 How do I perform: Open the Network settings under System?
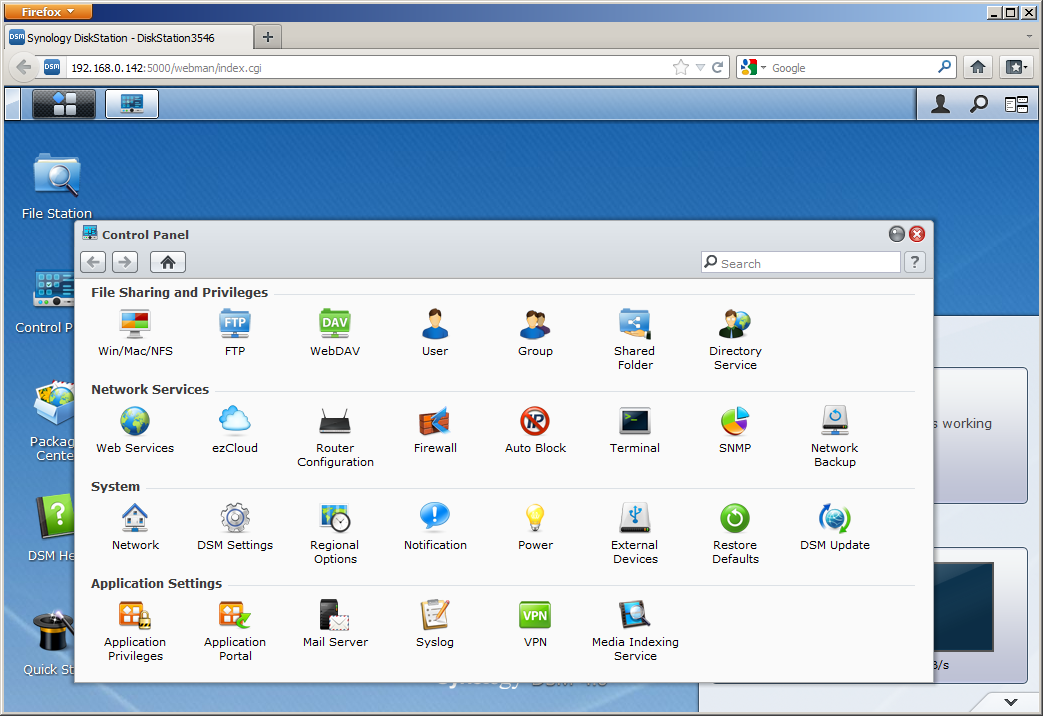click(x=135, y=527)
